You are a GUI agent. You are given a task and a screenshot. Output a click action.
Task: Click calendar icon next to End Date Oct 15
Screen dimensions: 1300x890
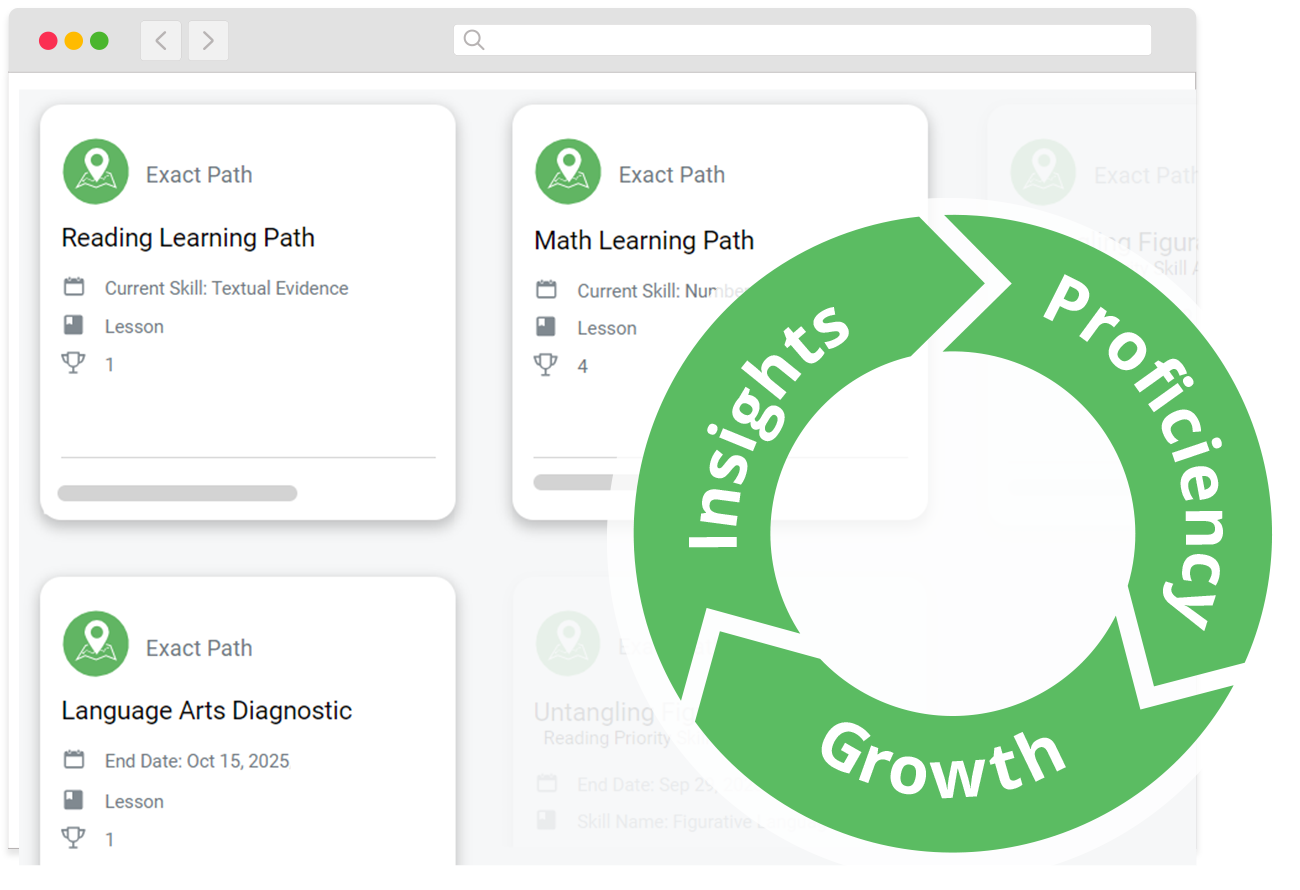tap(74, 760)
